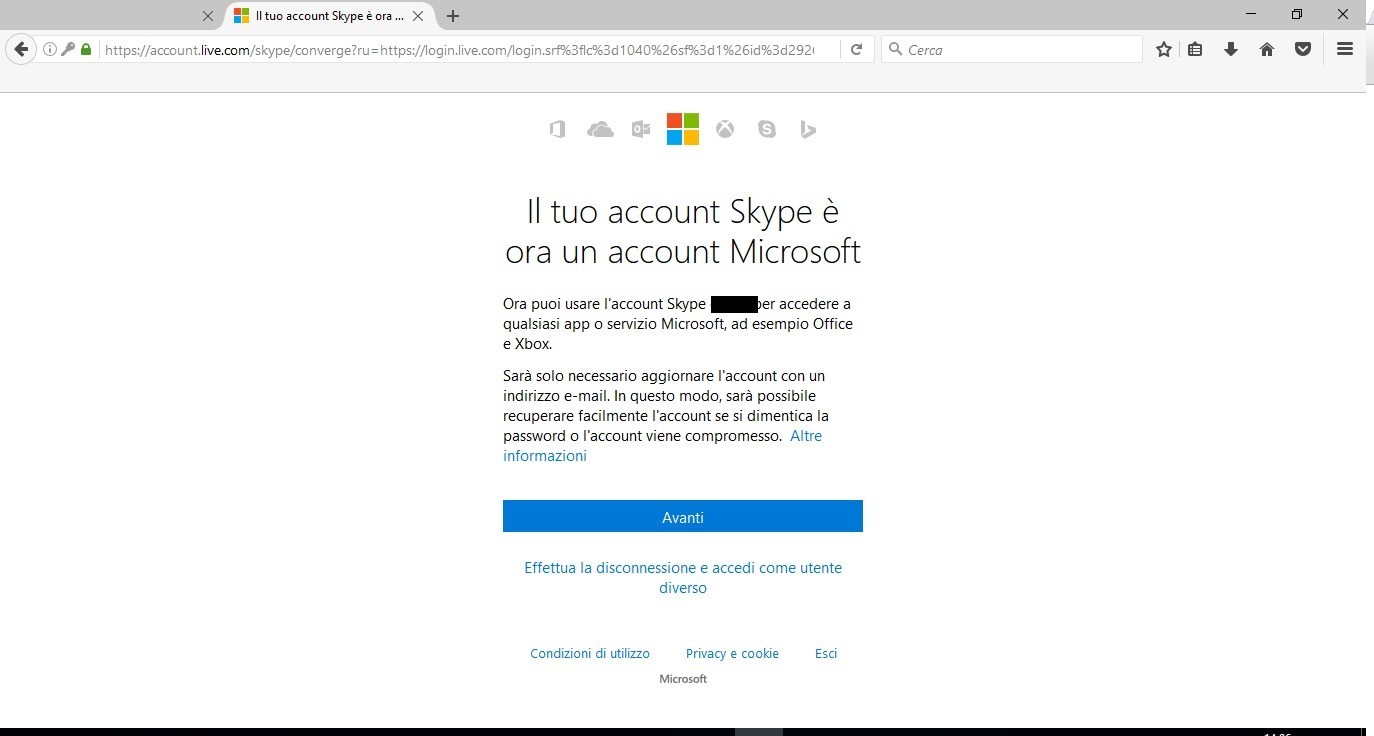This screenshot has height=736, width=1374.
Task: Click the blue Avanti button
Action: pyautogui.click(x=683, y=517)
